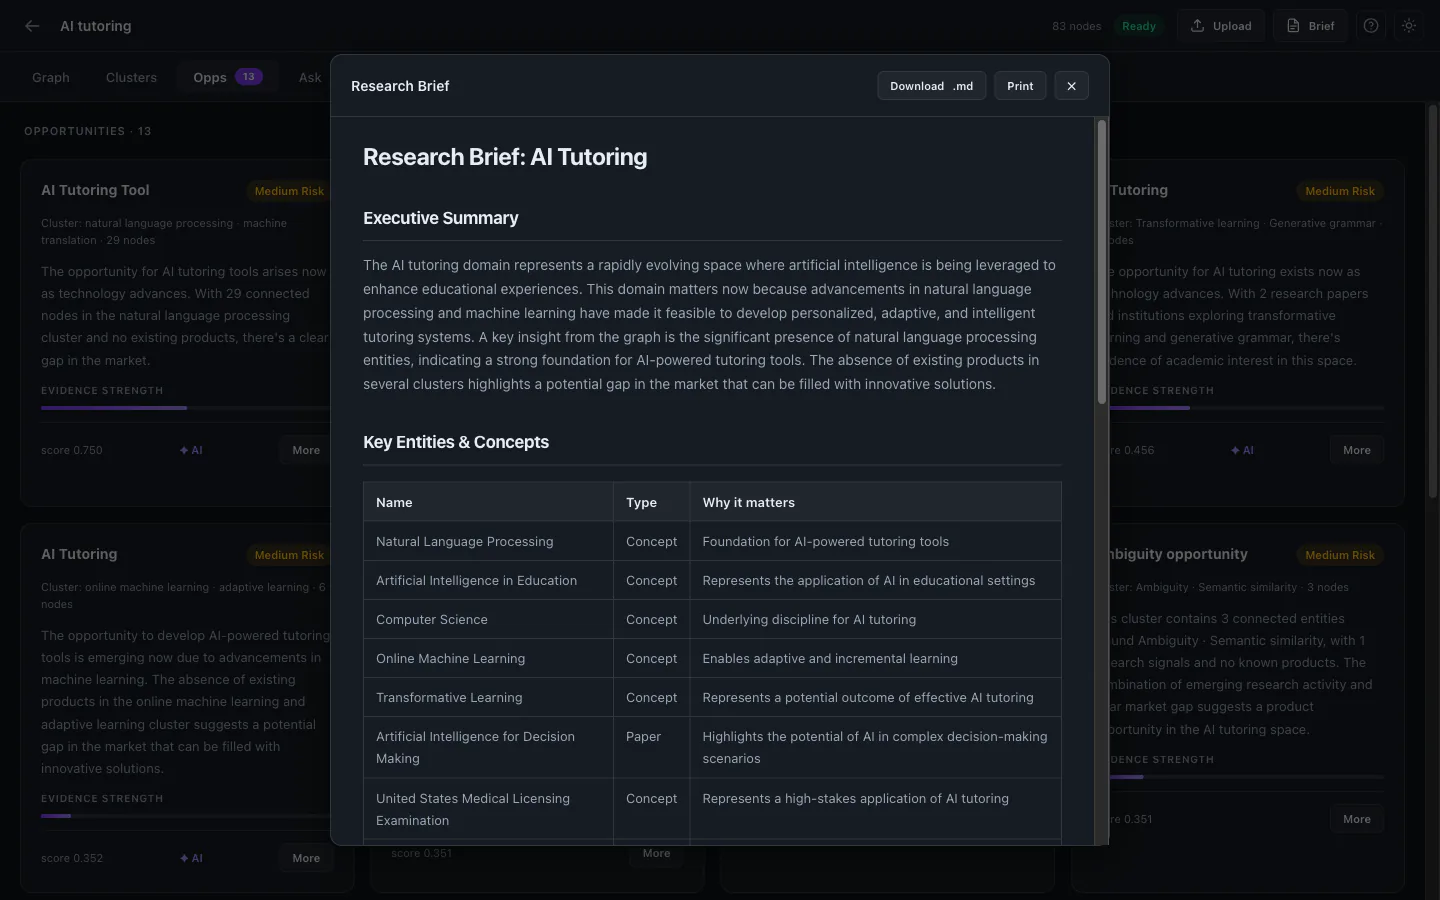Click evidence strength bar on AI Tutoring Tool card

pyautogui.click(x=185, y=408)
